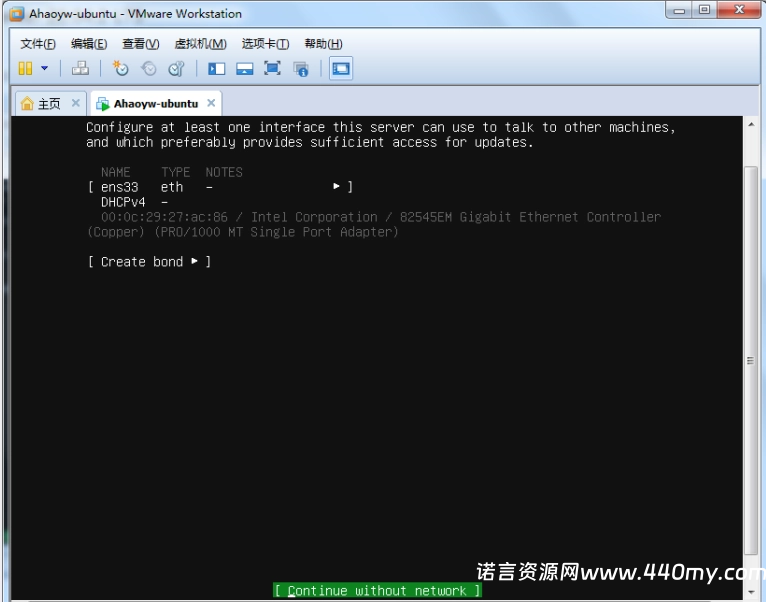Open the snapshot manager icon
This screenshot has width=766, height=602.
pos(176,68)
